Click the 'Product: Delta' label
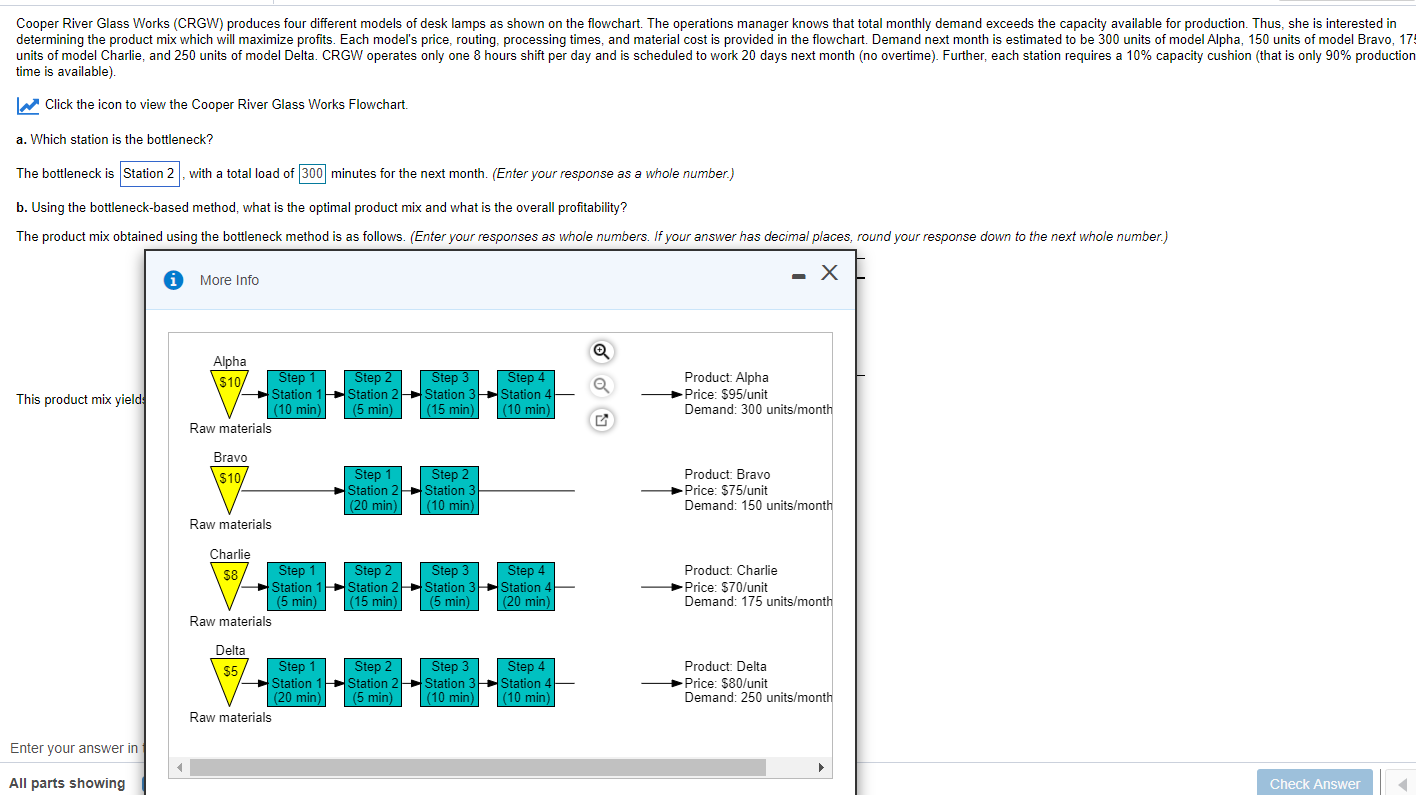1416x795 pixels. point(725,667)
